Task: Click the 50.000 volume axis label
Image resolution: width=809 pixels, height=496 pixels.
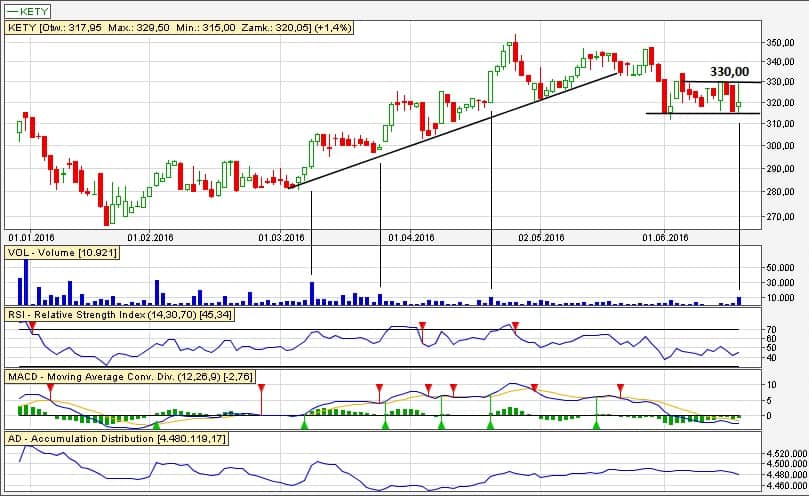Action: click(x=780, y=268)
